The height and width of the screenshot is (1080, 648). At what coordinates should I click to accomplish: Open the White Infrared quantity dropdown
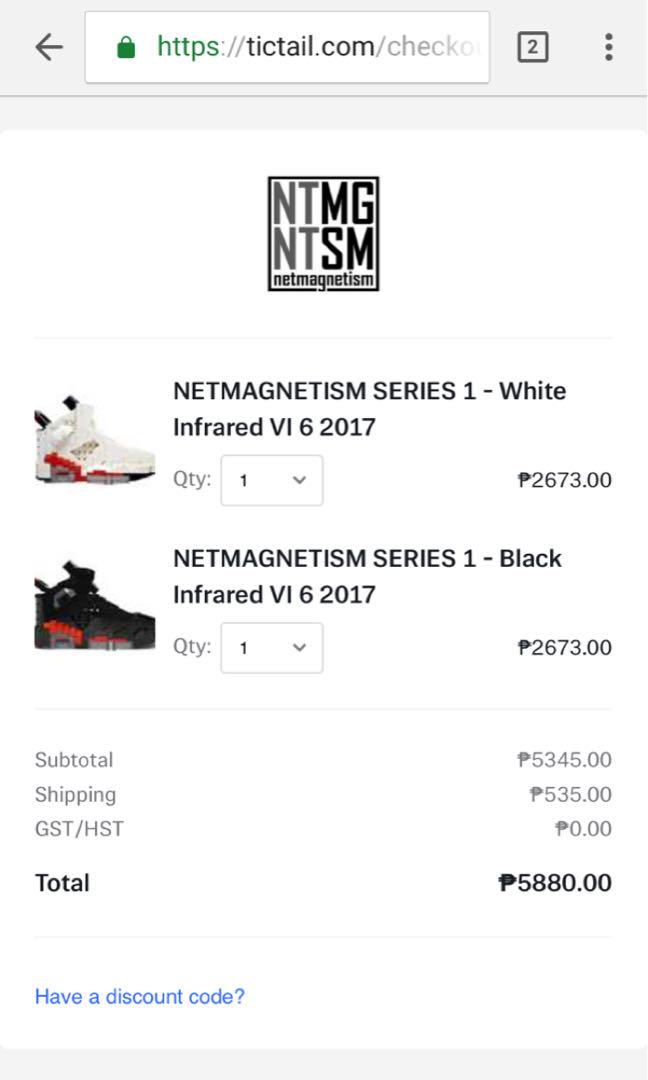click(272, 480)
